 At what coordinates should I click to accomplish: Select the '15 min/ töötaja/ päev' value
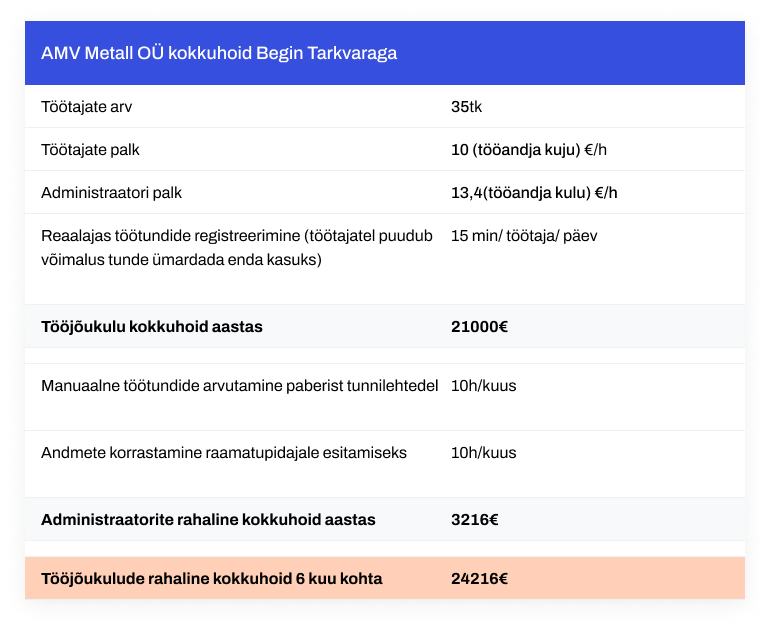(524, 236)
